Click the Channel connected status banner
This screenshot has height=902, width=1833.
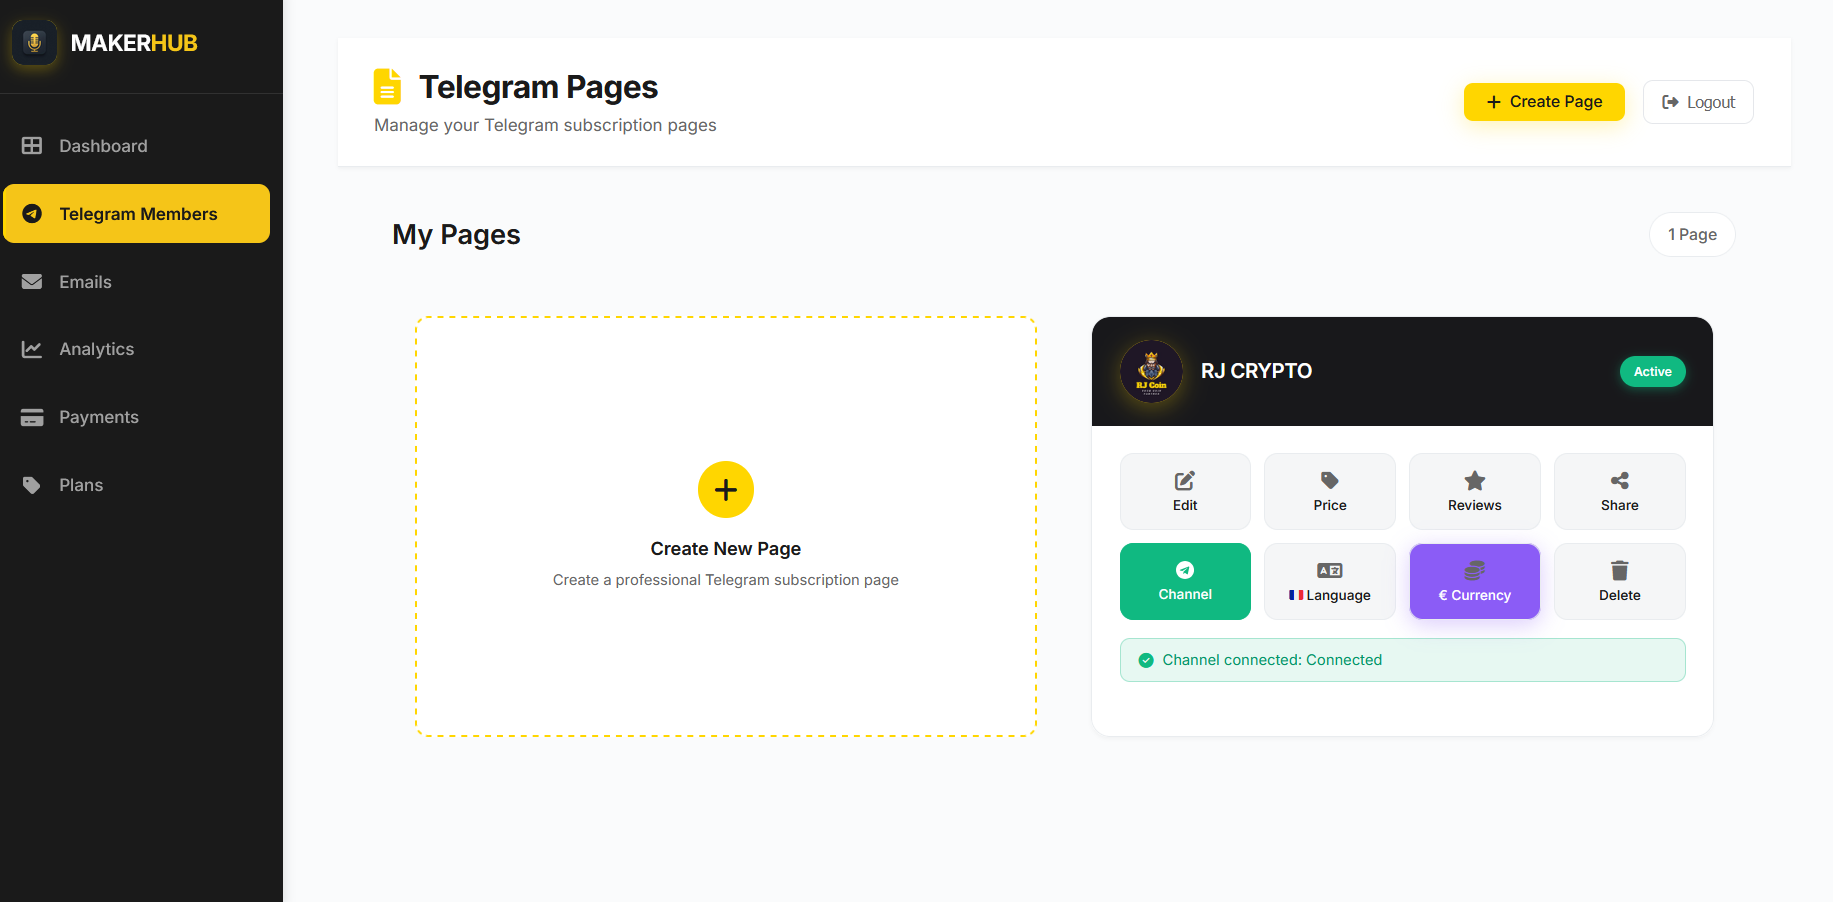tap(1401, 659)
